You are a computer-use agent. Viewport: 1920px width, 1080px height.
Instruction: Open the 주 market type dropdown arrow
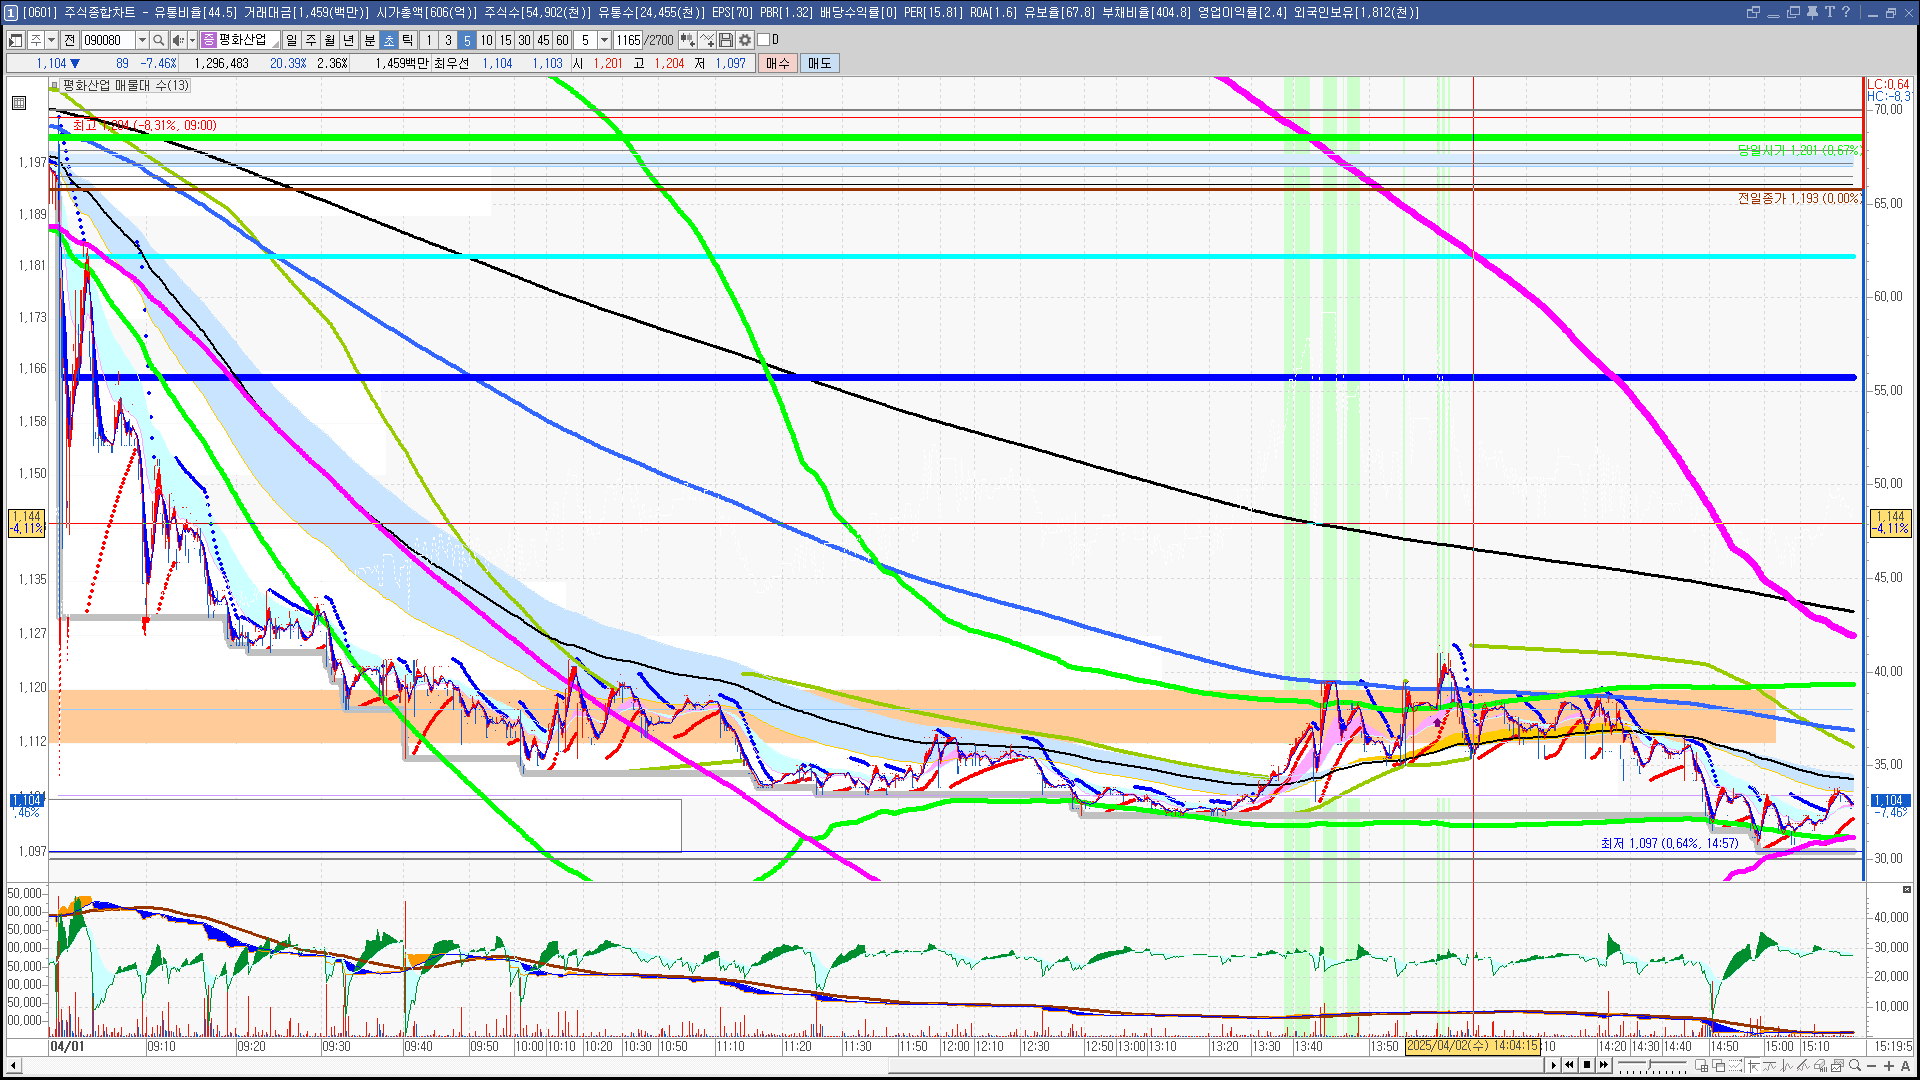pos(51,40)
